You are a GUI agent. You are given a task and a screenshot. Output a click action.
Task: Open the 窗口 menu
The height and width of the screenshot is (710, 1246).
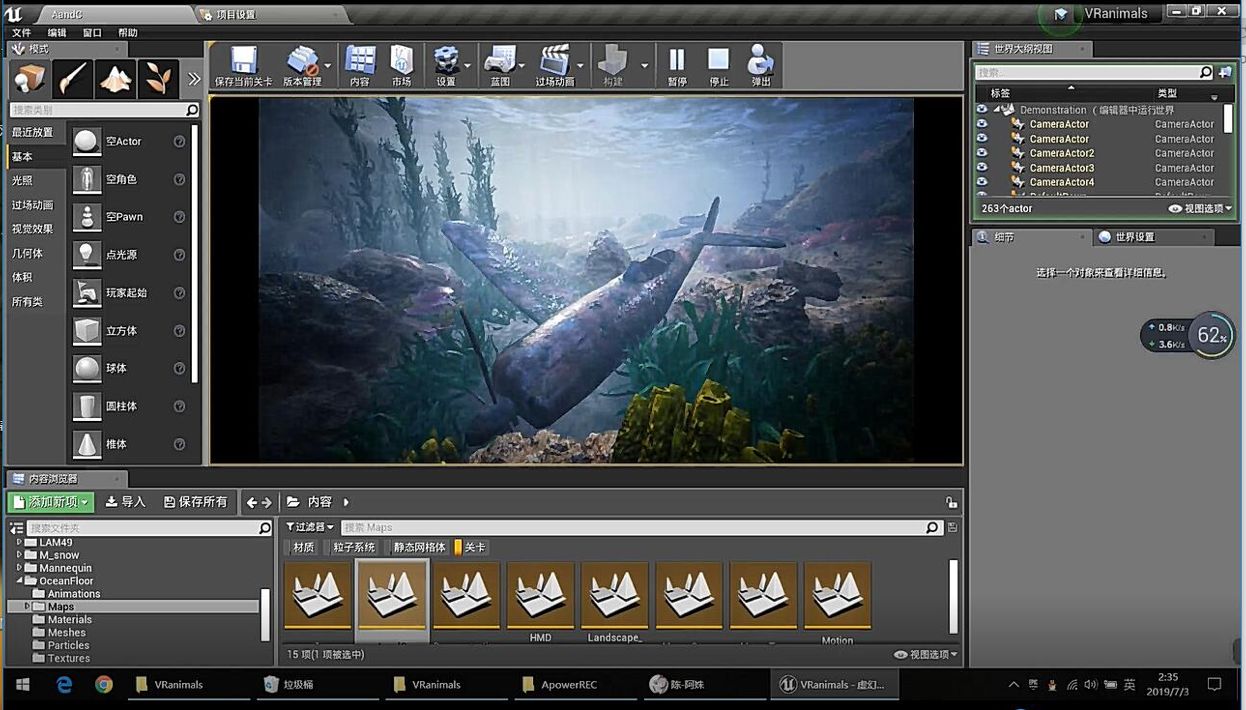92,33
